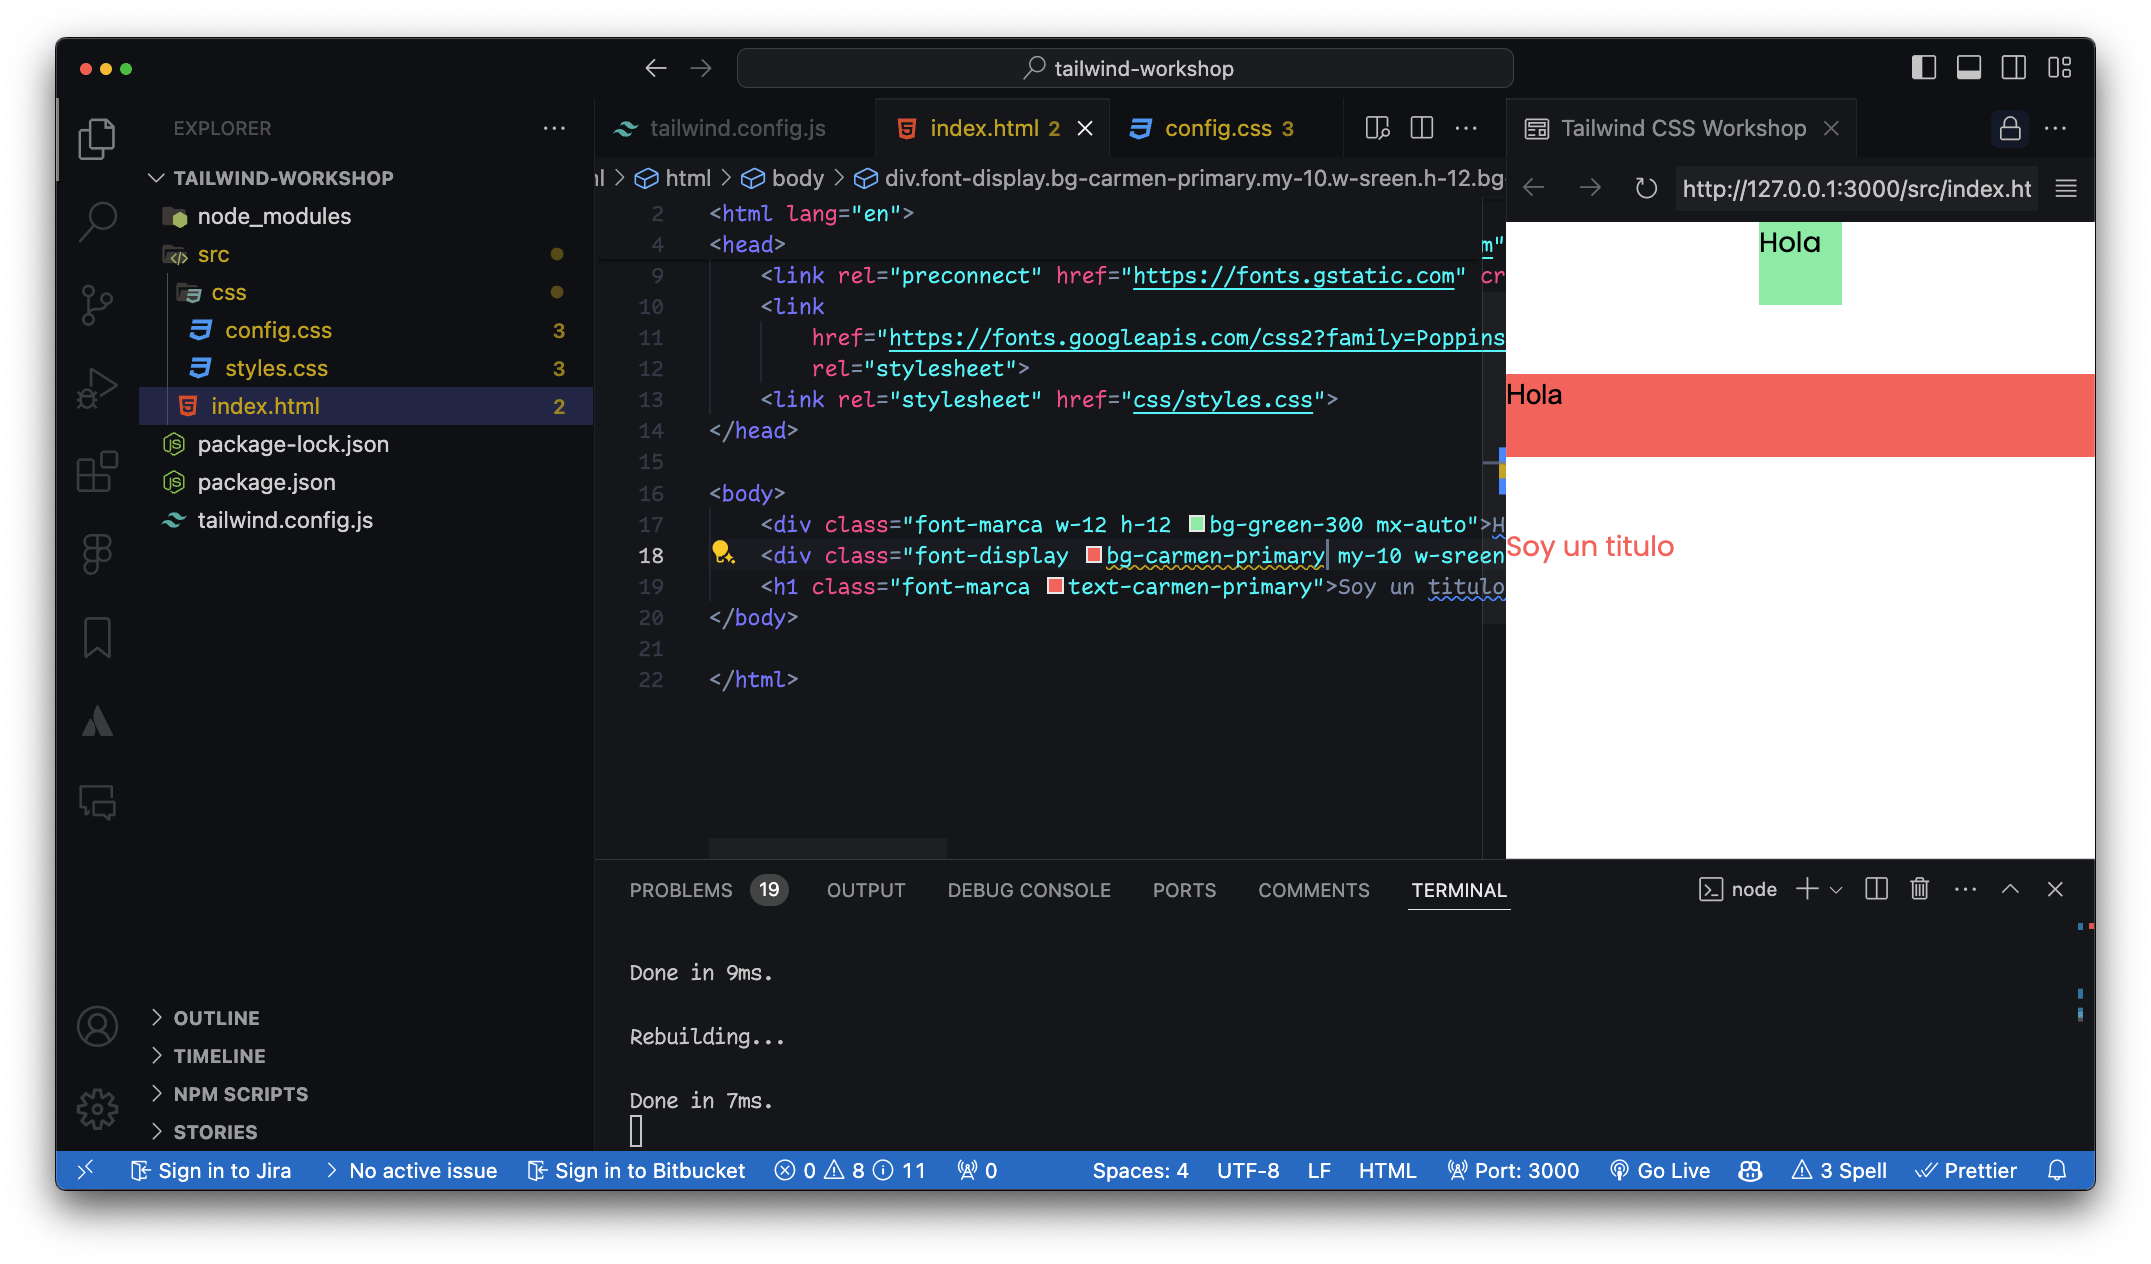Open the Search view in activity bar
The height and width of the screenshot is (1264, 2151).
pos(97,220)
